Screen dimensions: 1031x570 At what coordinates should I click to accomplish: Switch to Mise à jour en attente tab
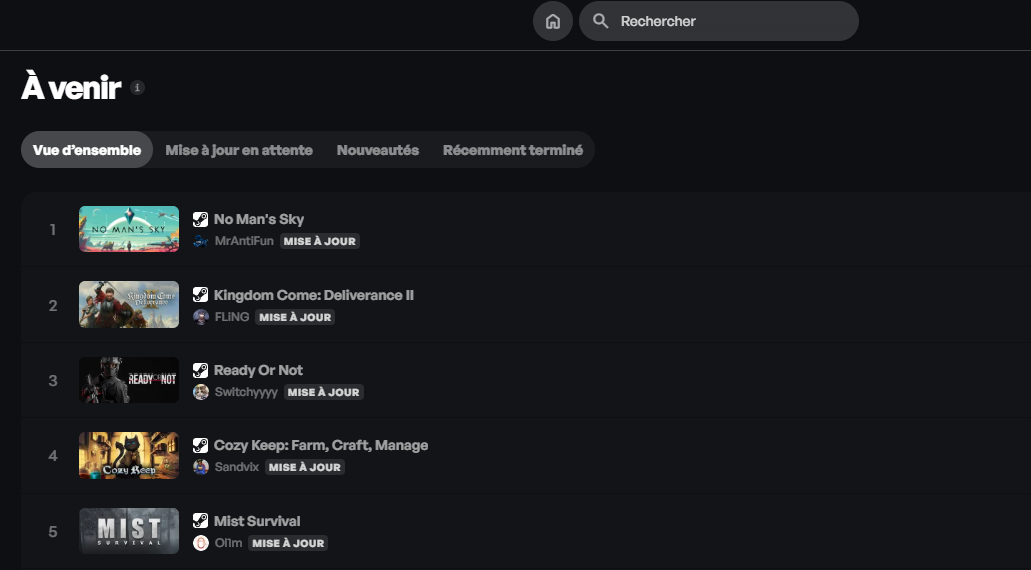point(239,150)
